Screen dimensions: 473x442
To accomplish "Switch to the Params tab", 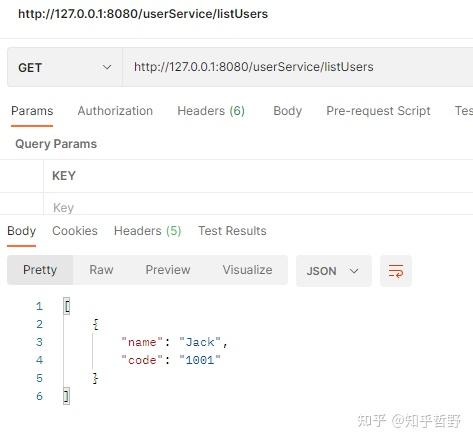I will tap(32, 111).
